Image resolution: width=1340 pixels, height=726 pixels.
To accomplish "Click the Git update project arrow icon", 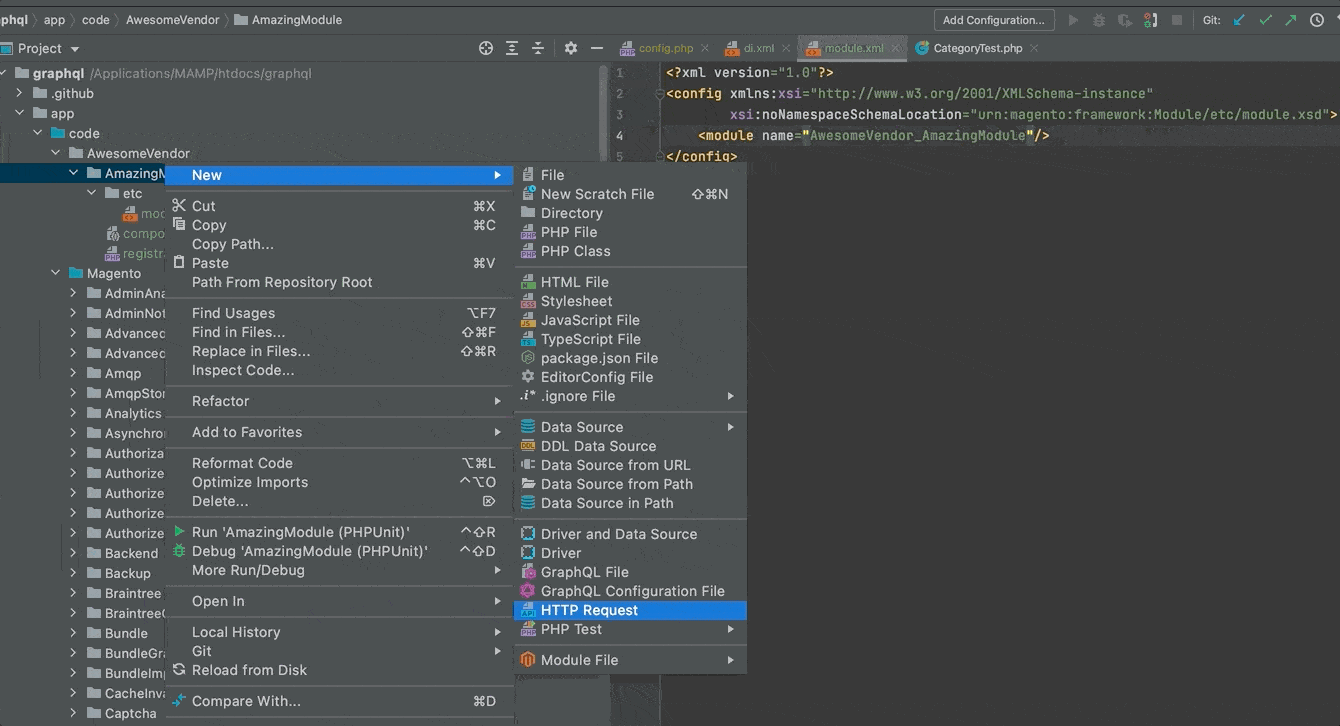I will pyautogui.click(x=1240, y=20).
